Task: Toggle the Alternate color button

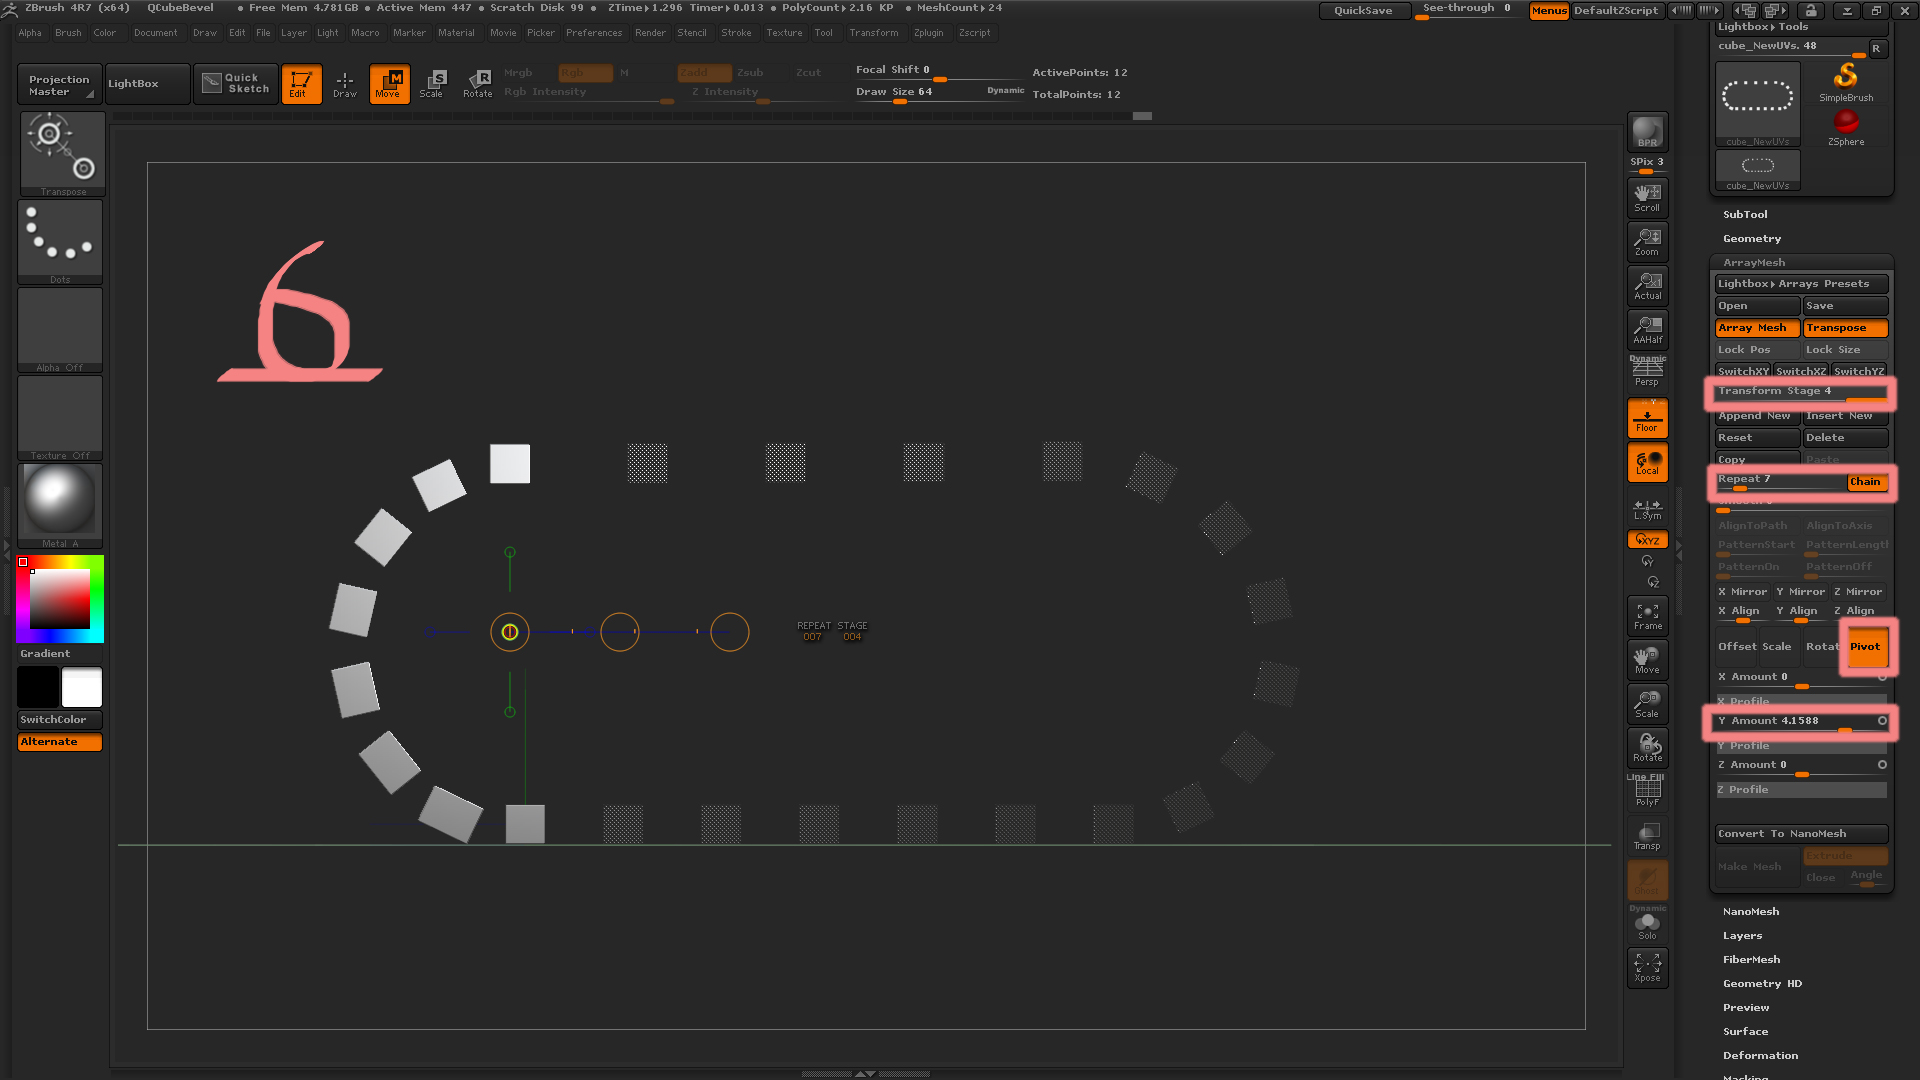Action: tap(60, 742)
